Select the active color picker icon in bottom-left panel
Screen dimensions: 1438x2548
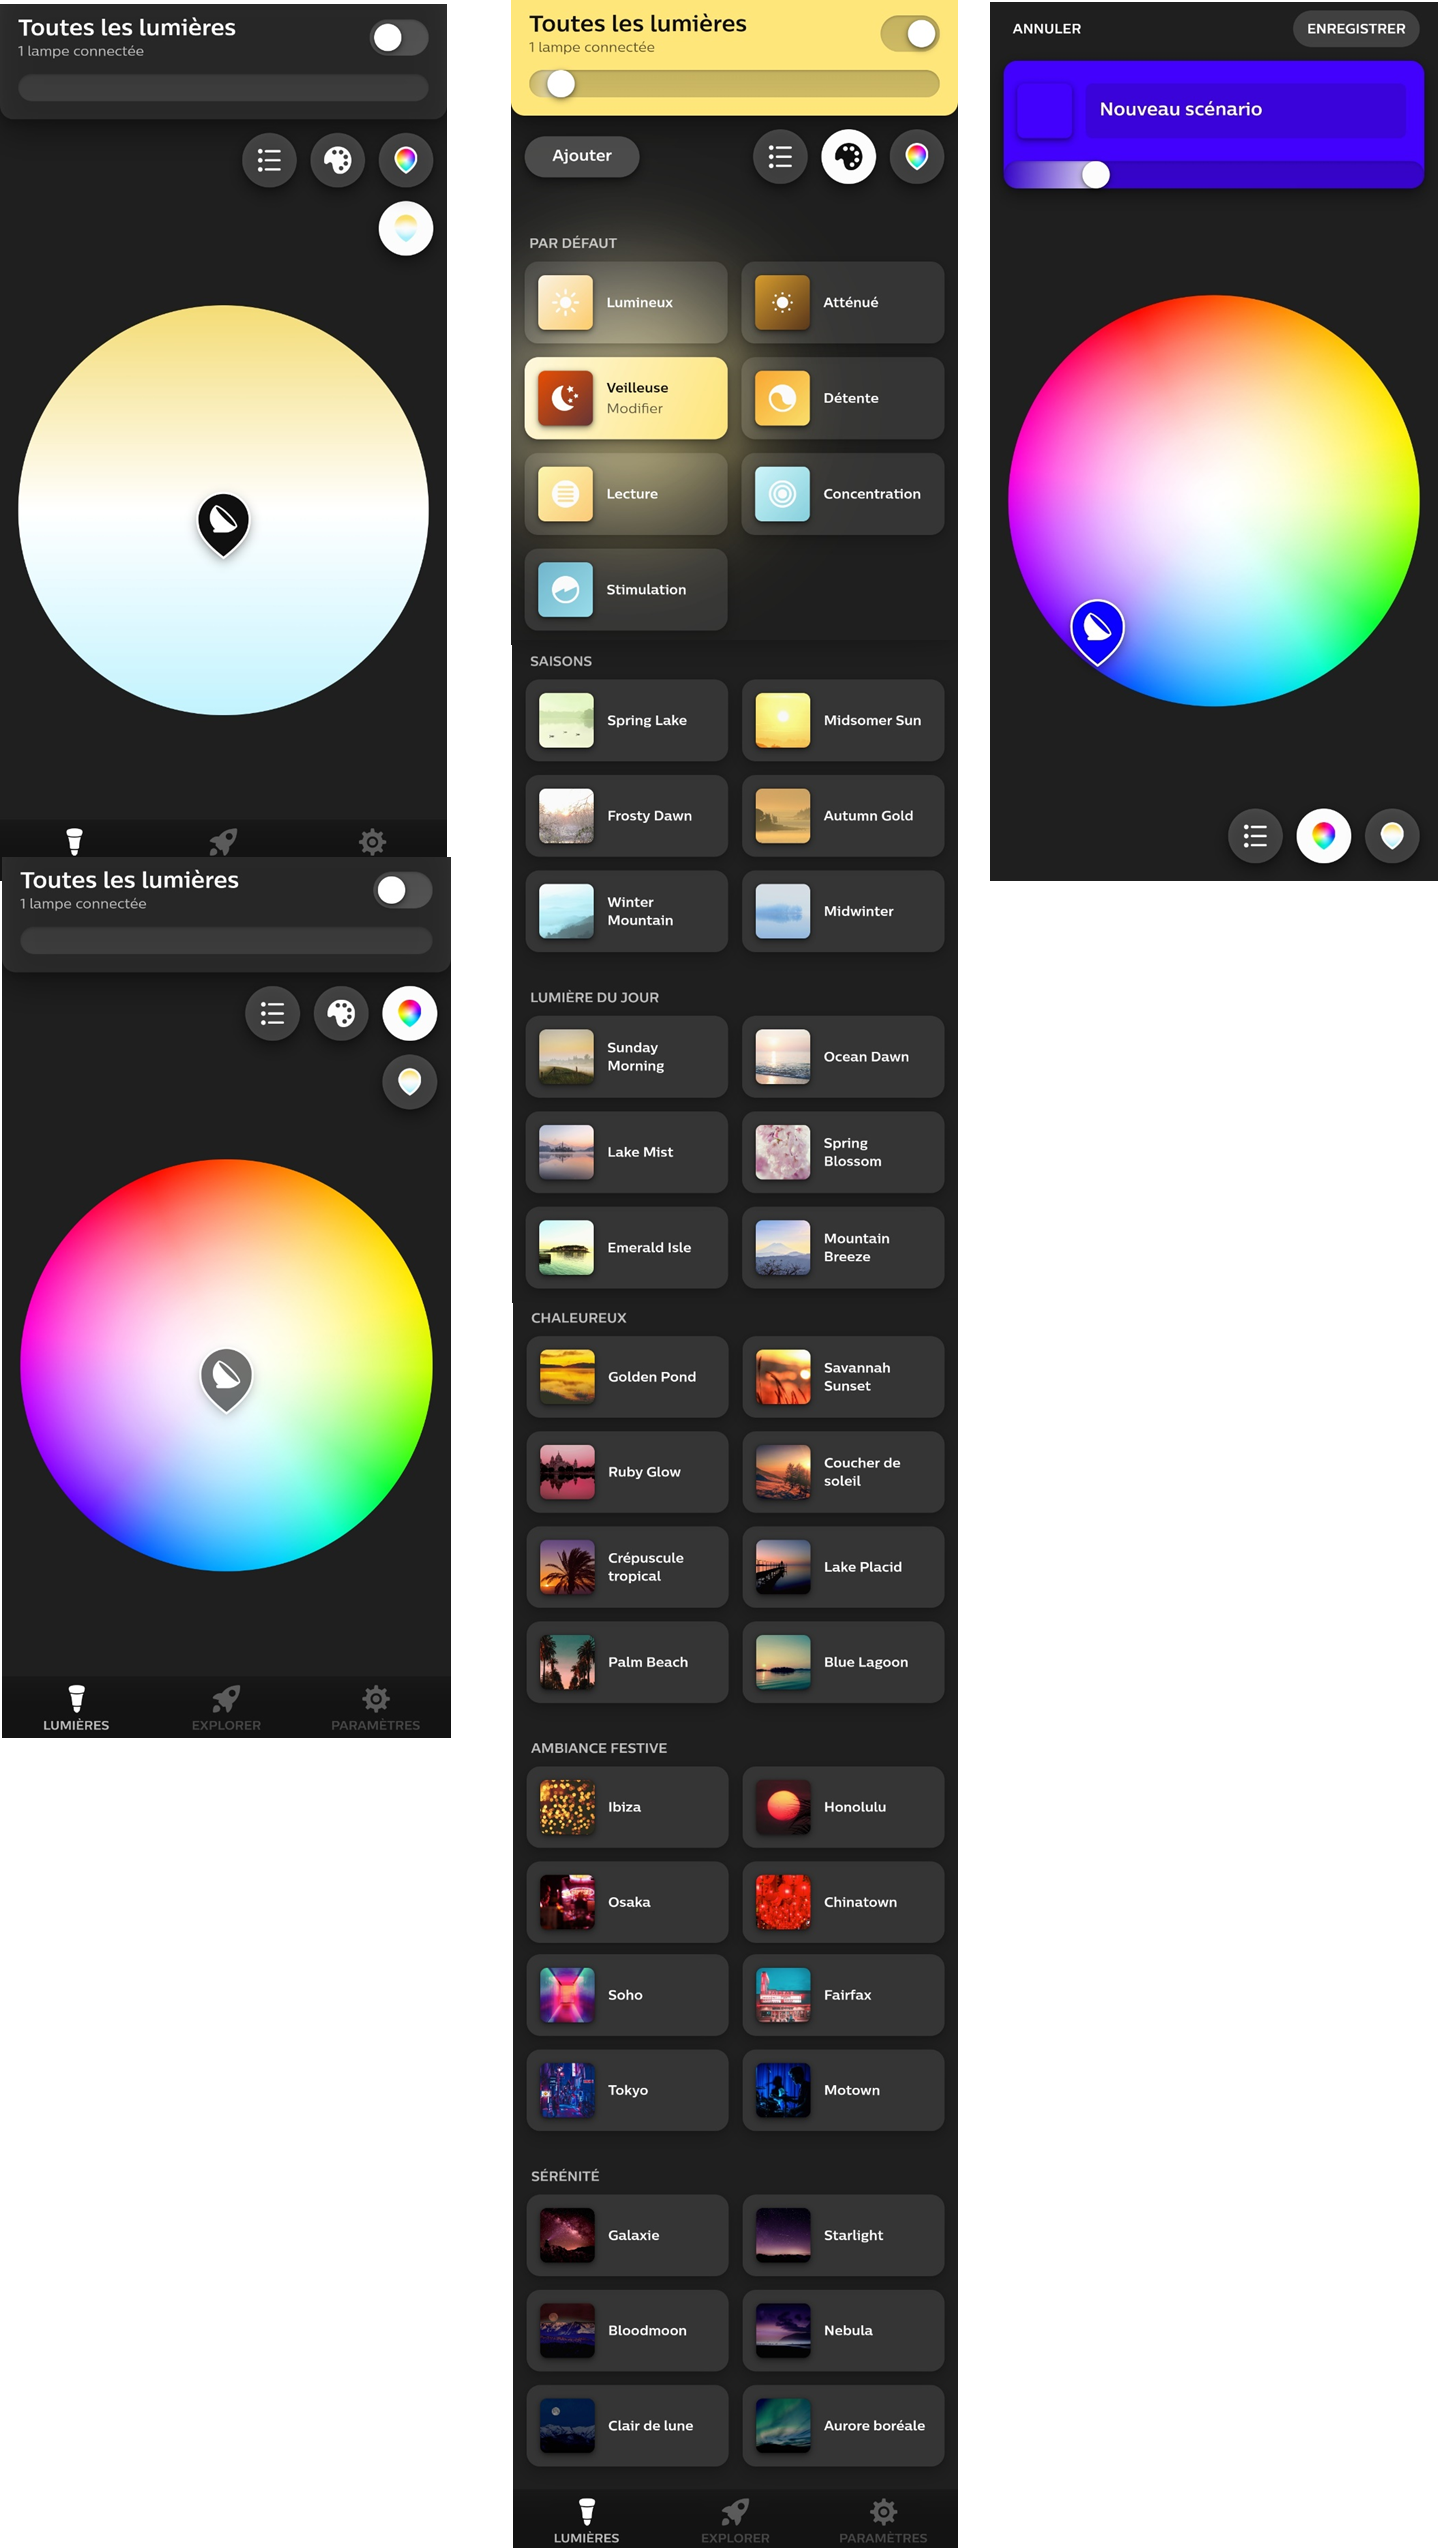tap(410, 1013)
